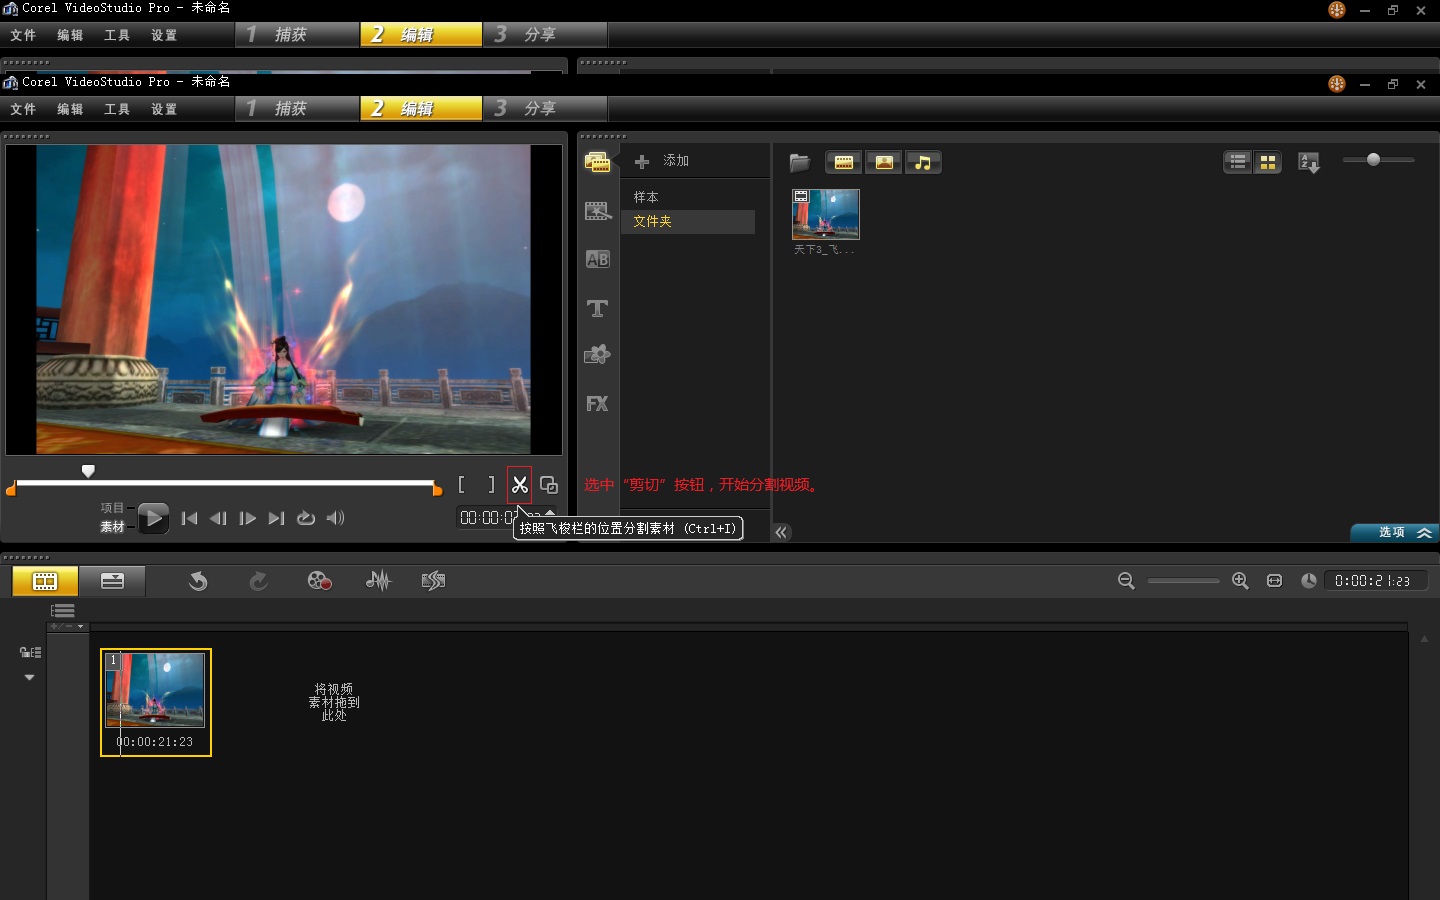Screen dimensions: 1440x900
Task: Open the track manager list icon
Action: (x=63, y=611)
